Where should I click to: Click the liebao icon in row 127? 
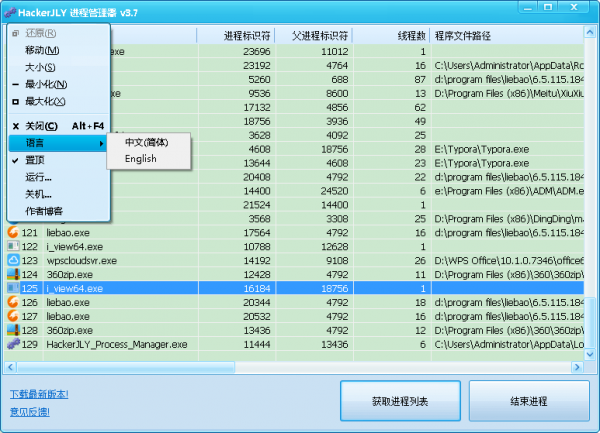click(x=13, y=316)
